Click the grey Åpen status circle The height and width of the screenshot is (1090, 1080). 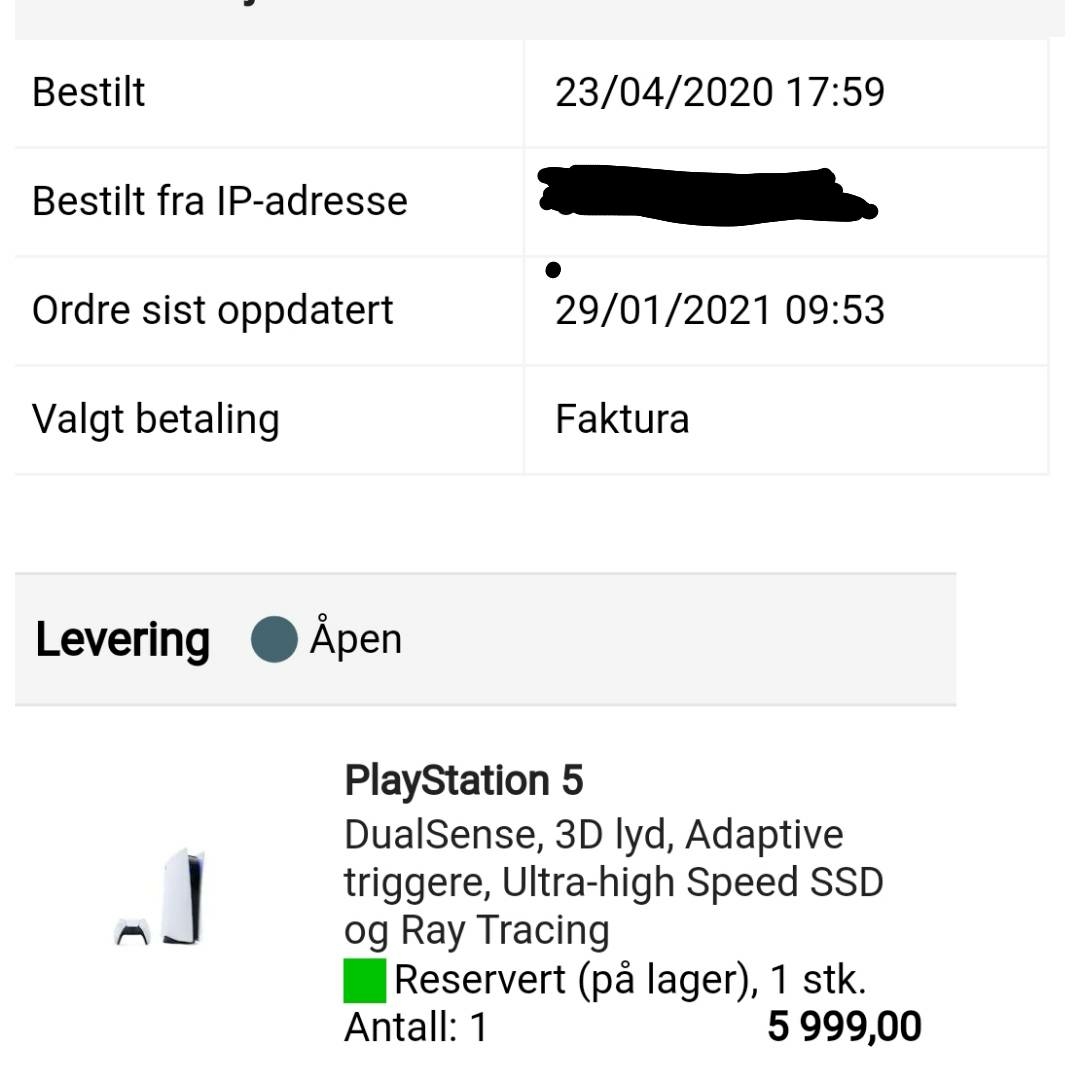tap(275, 639)
